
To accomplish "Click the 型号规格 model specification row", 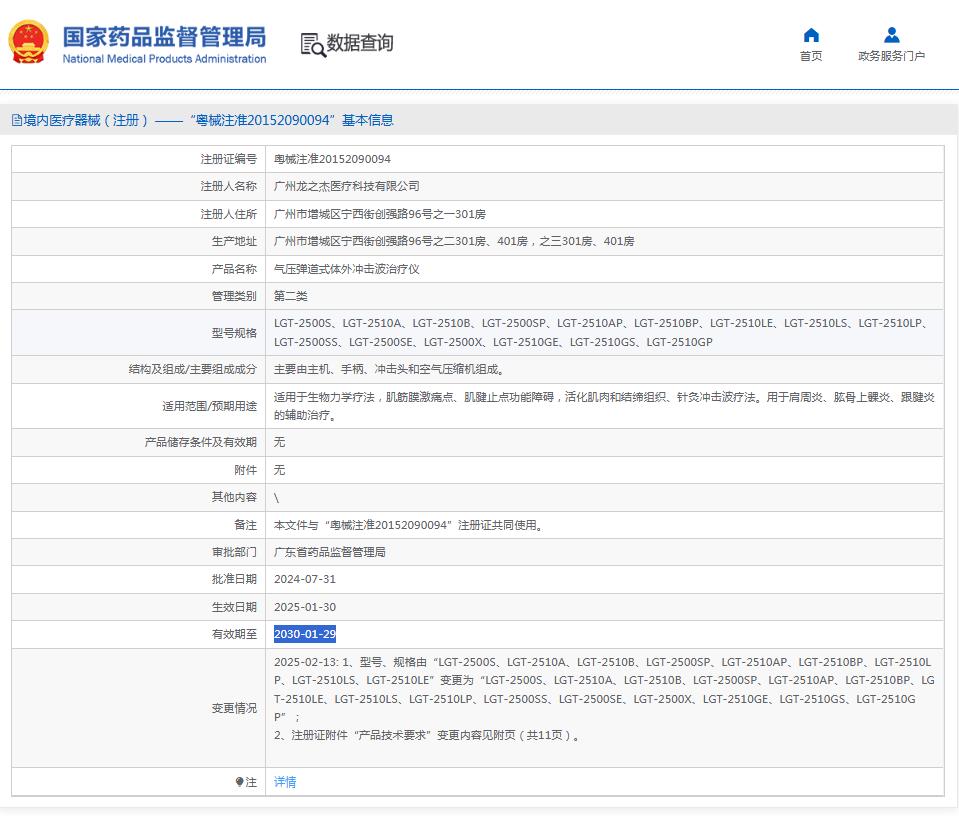I will coord(500,331).
